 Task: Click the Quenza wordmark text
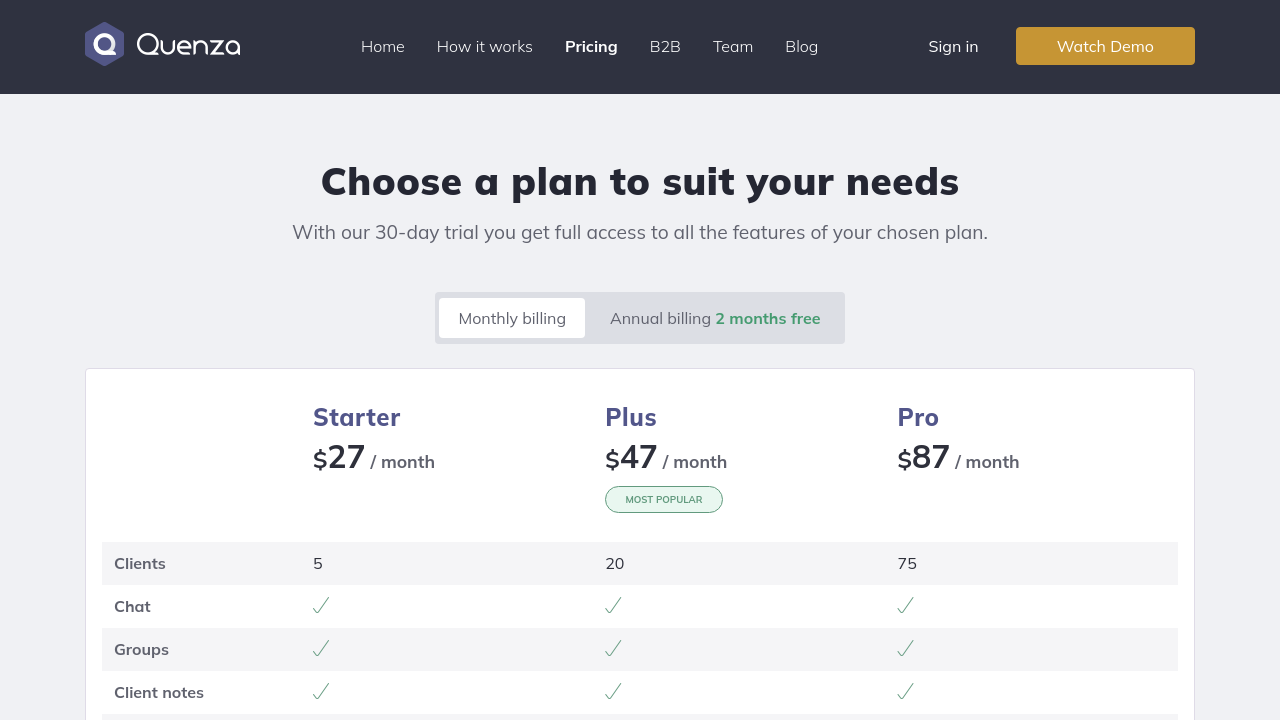click(x=188, y=45)
